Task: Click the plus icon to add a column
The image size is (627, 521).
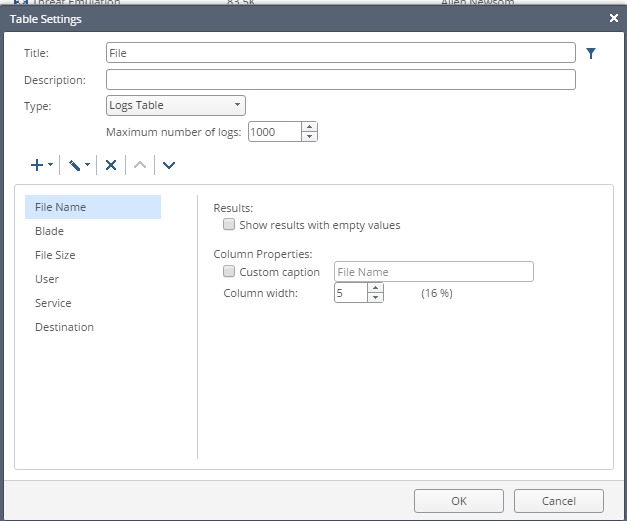Action: click(x=37, y=165)
